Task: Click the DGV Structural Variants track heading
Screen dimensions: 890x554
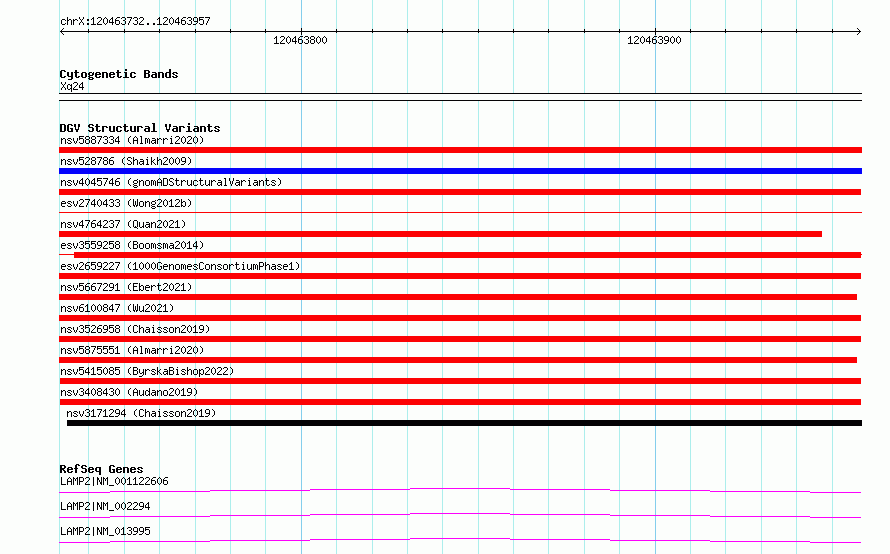Action: coord(140,128)
